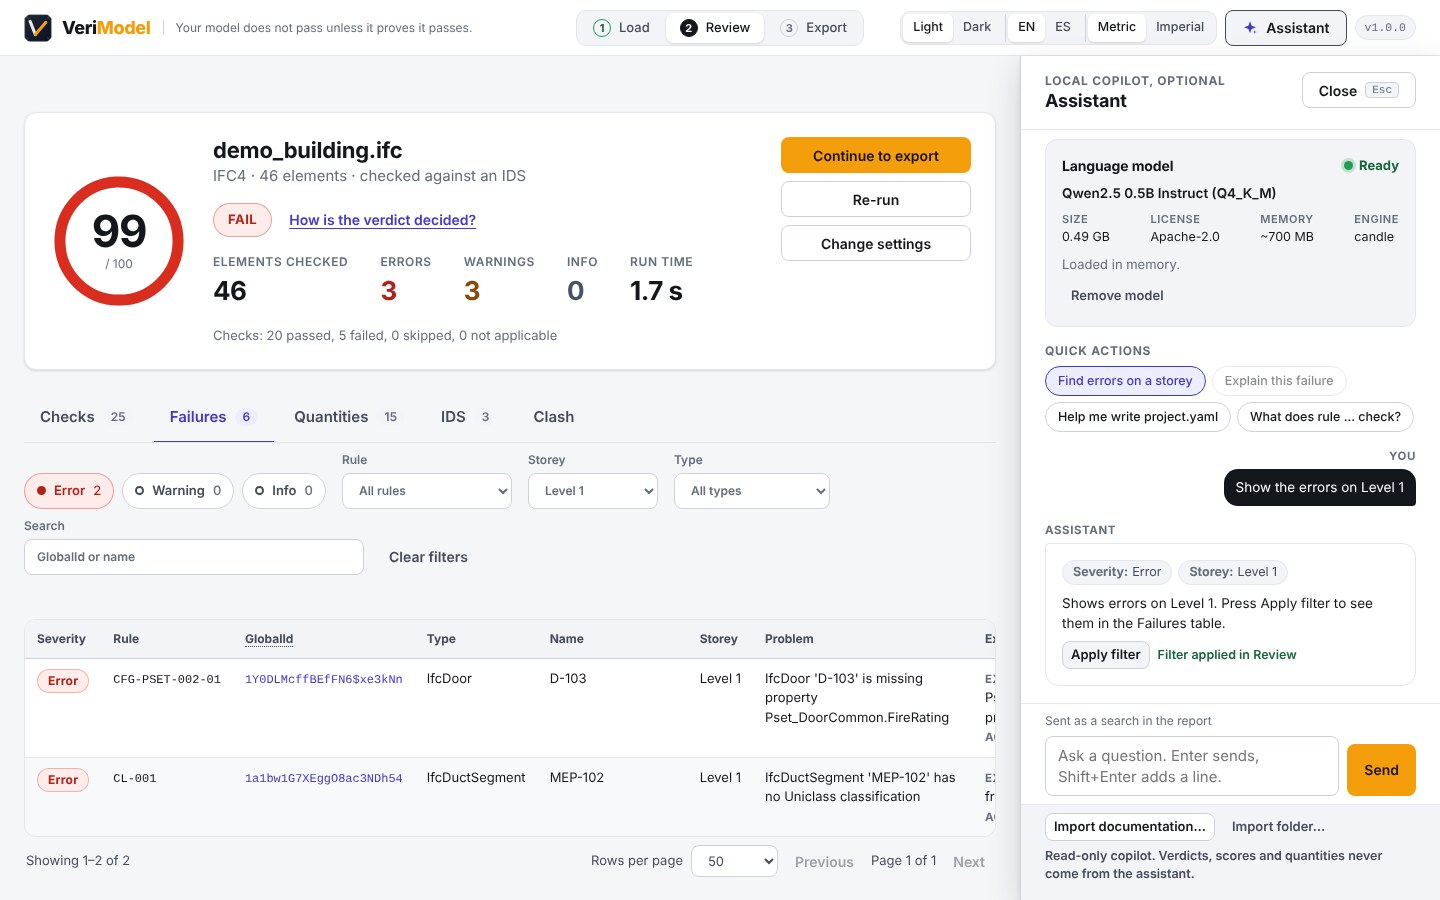The height and width of the screenshot is (900, 1440).
Task: Select ES language option
Action: pyautogui.click(x=1063, y=27)
